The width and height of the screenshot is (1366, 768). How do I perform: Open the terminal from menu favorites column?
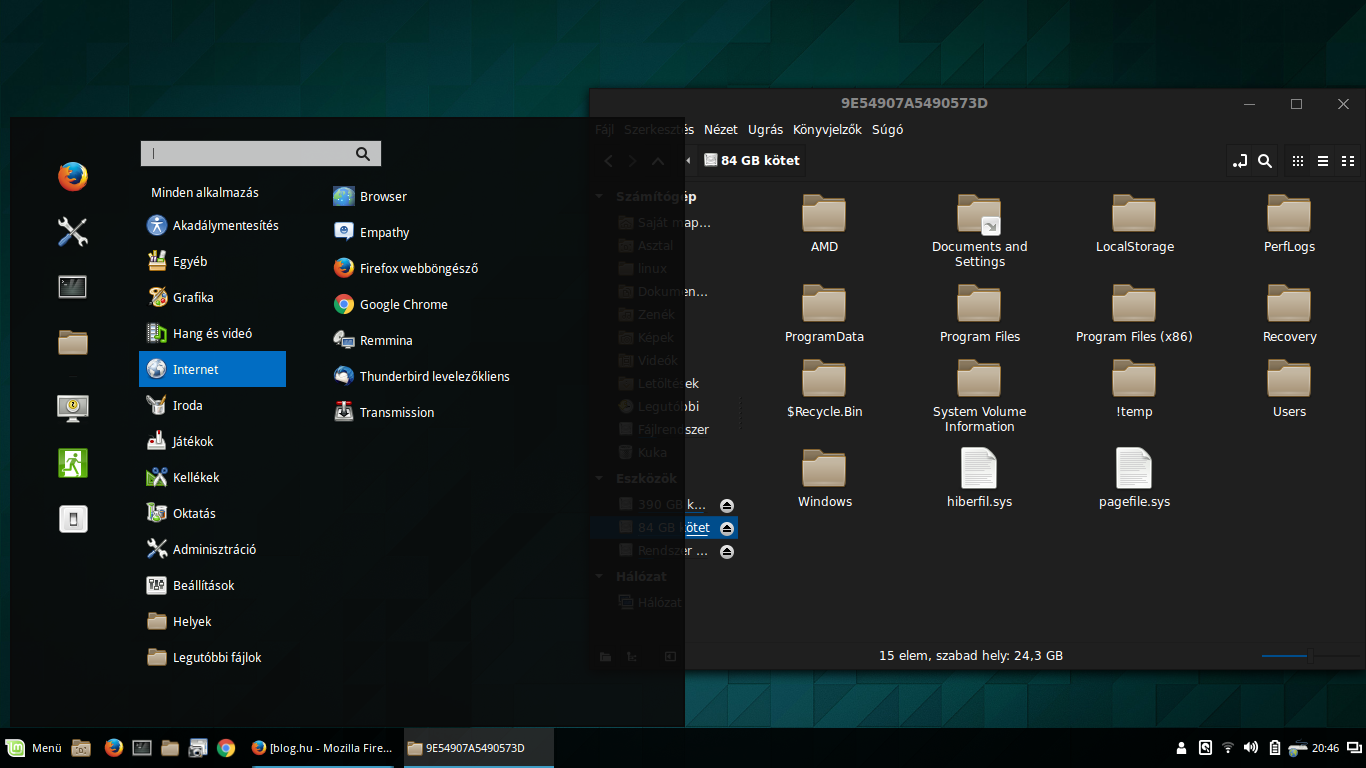click(x=72, y=287)
